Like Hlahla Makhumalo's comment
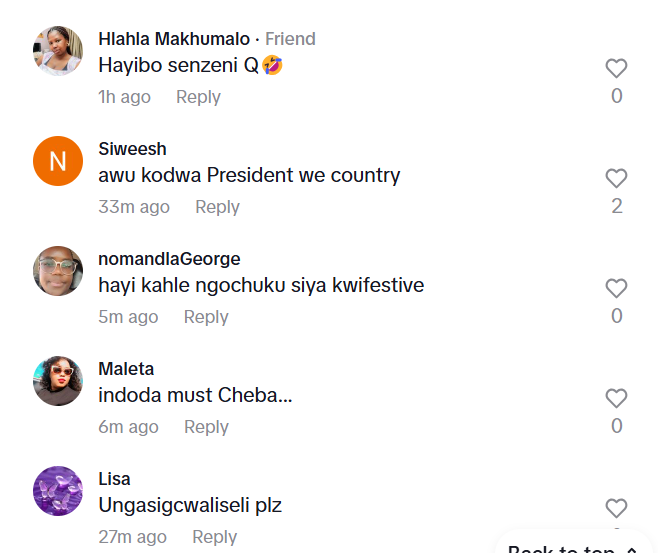Screen dimensions: 658x553 tap(616, 69)
